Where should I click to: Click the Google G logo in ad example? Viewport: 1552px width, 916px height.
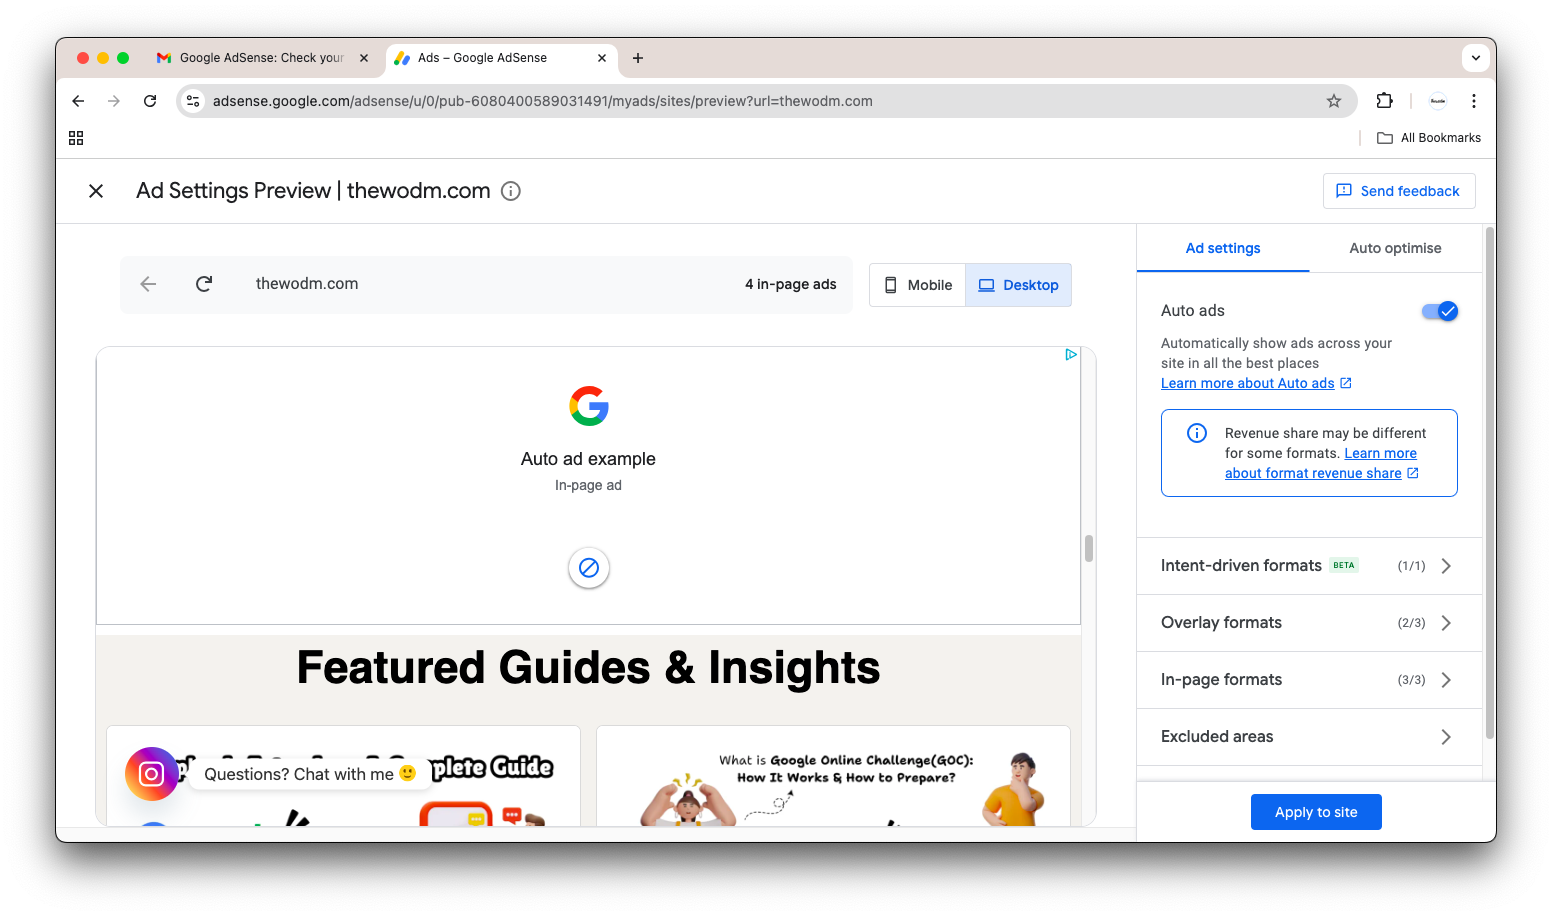[589, 406]
